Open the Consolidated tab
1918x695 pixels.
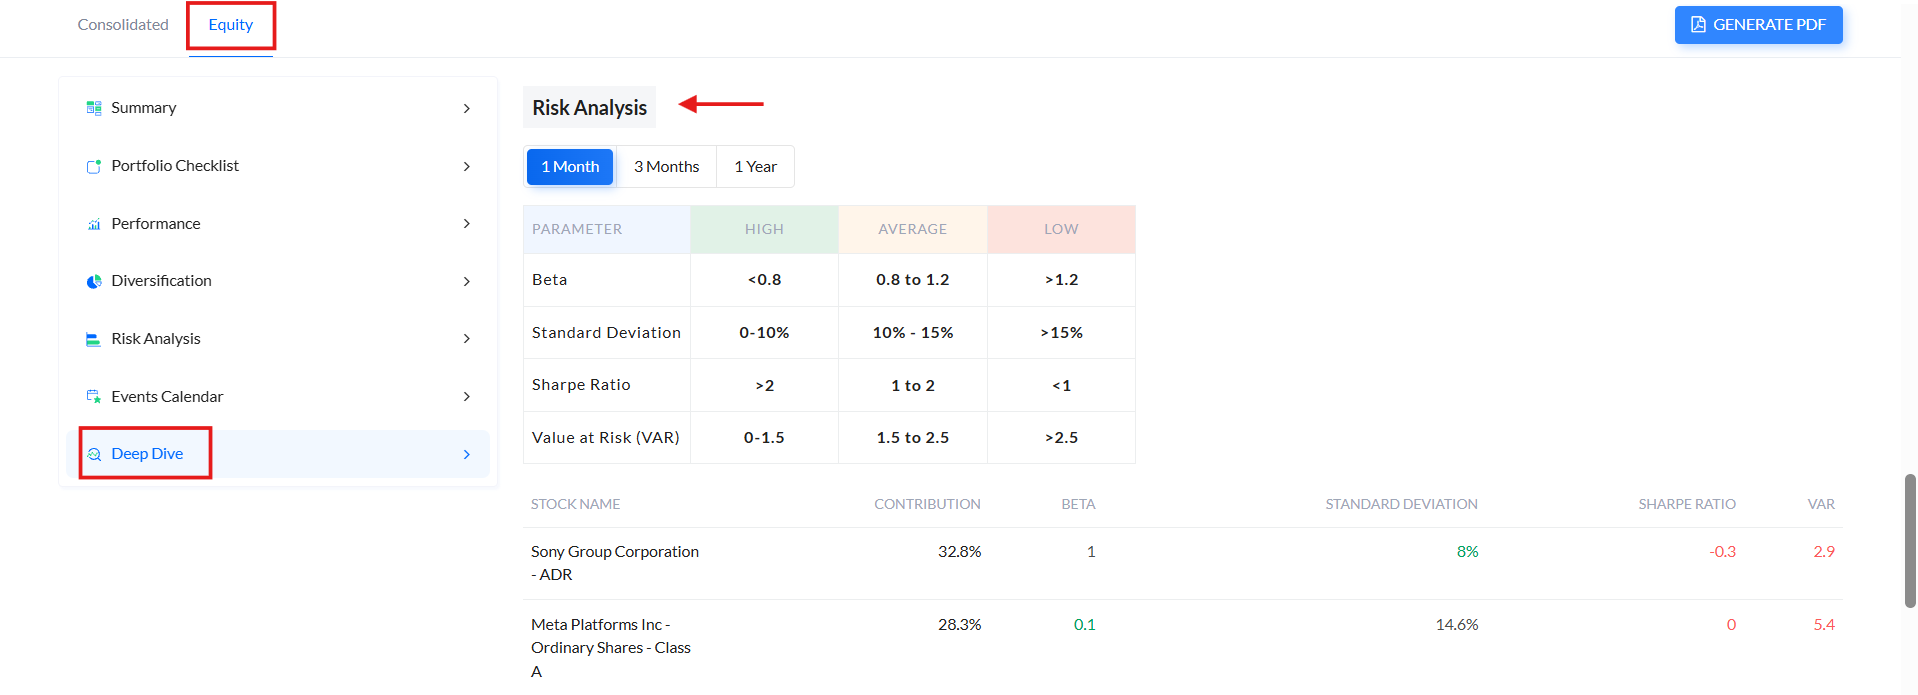coord(123,25)
